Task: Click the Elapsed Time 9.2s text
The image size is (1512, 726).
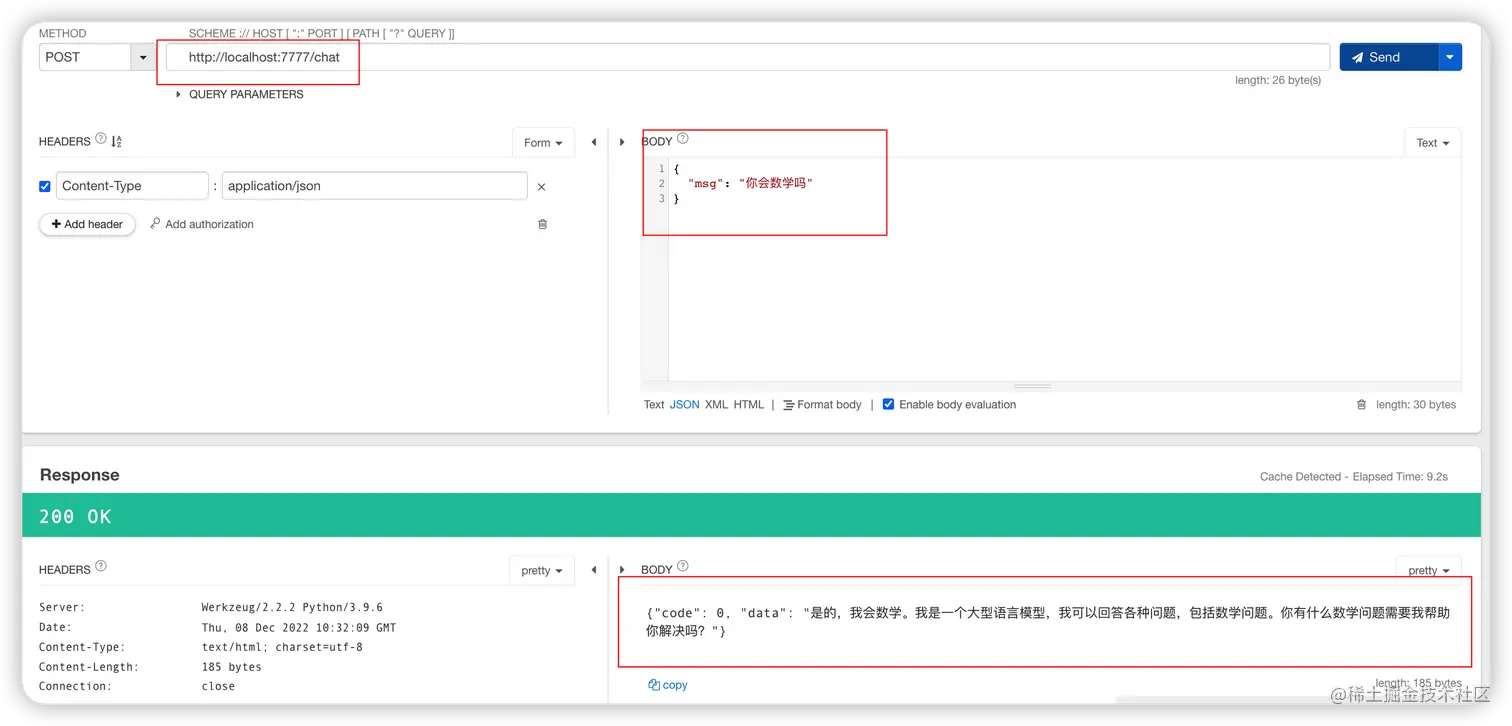Action: (1400, 477)
